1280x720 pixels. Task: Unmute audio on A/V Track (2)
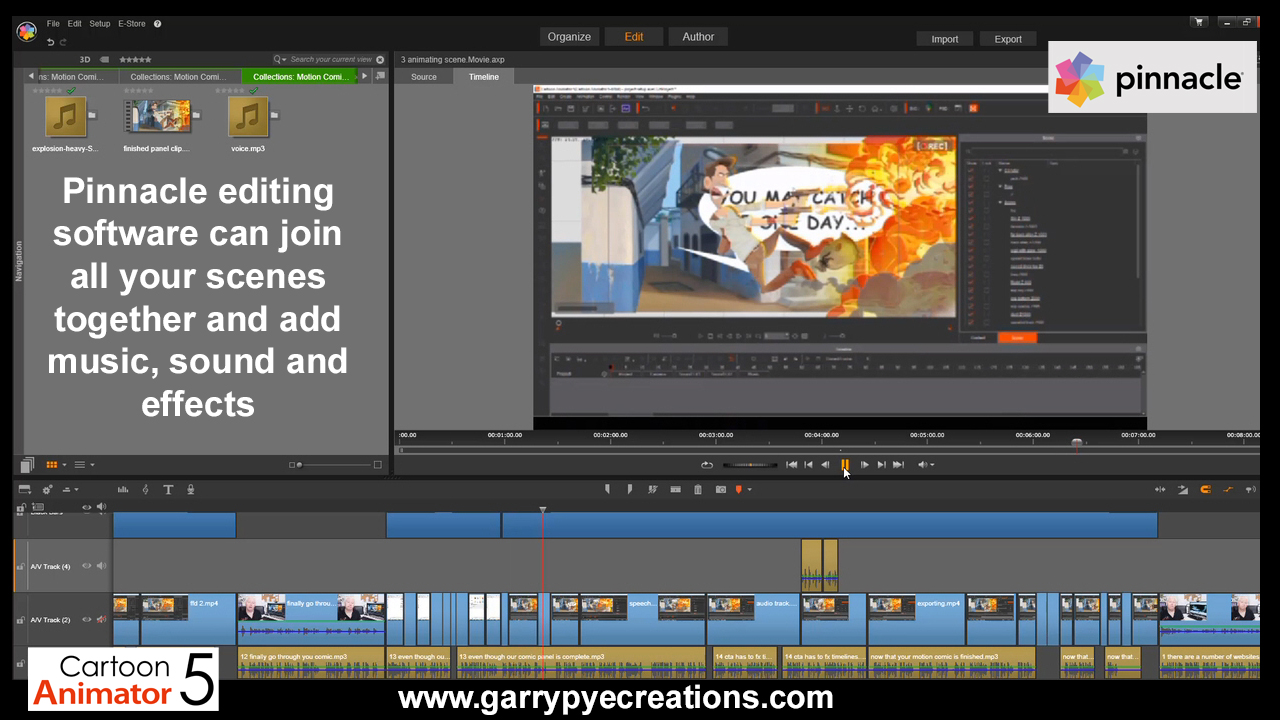coord(101,620)
